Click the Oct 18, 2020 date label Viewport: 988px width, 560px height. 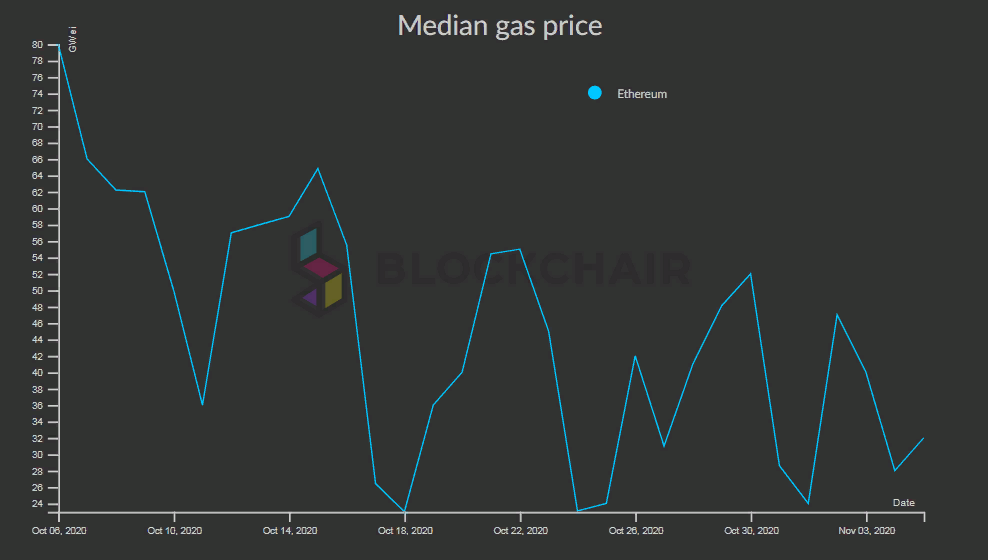[x=405, y=531]
